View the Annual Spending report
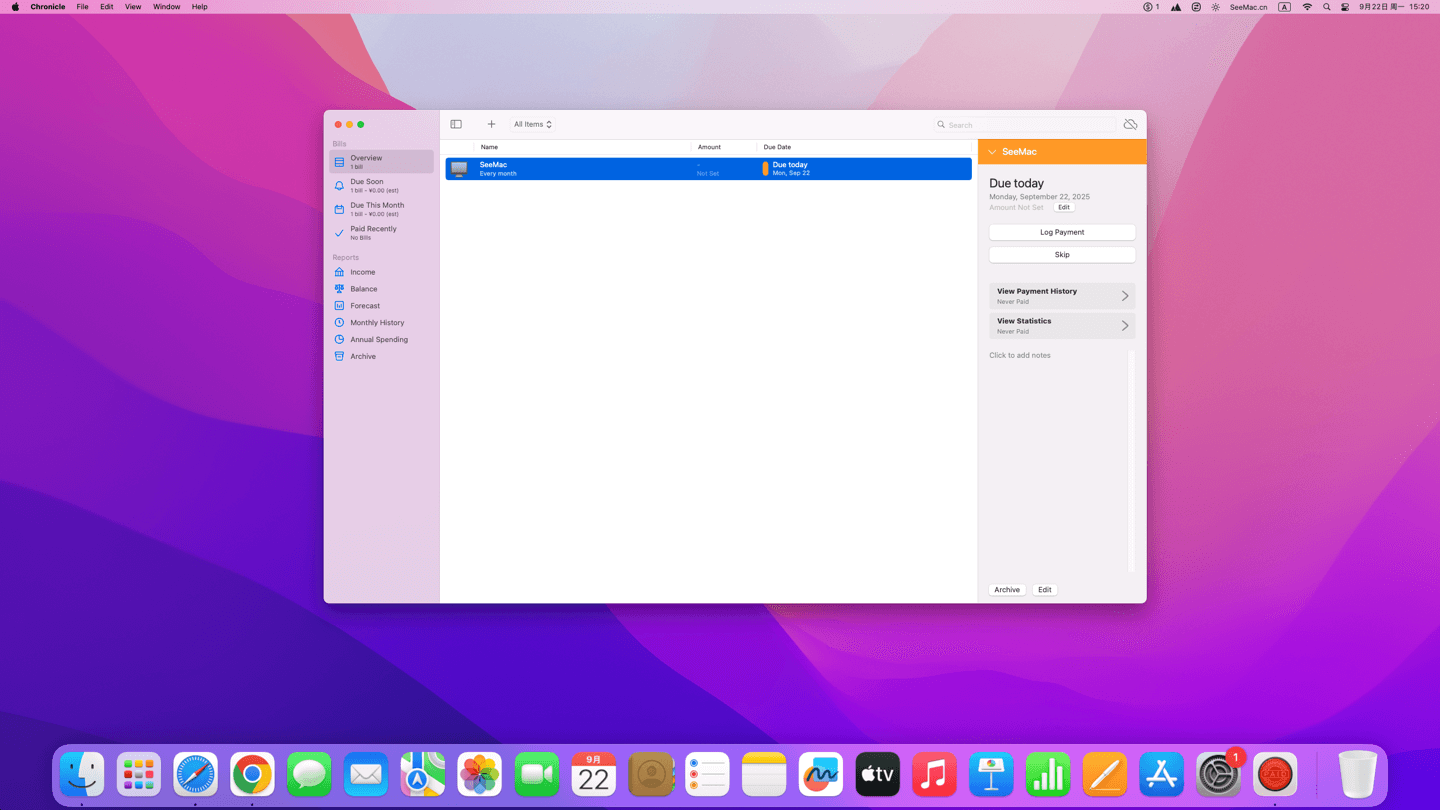Screen dimensions: 1440x810 pyautogui.click(x=379, y=340)
